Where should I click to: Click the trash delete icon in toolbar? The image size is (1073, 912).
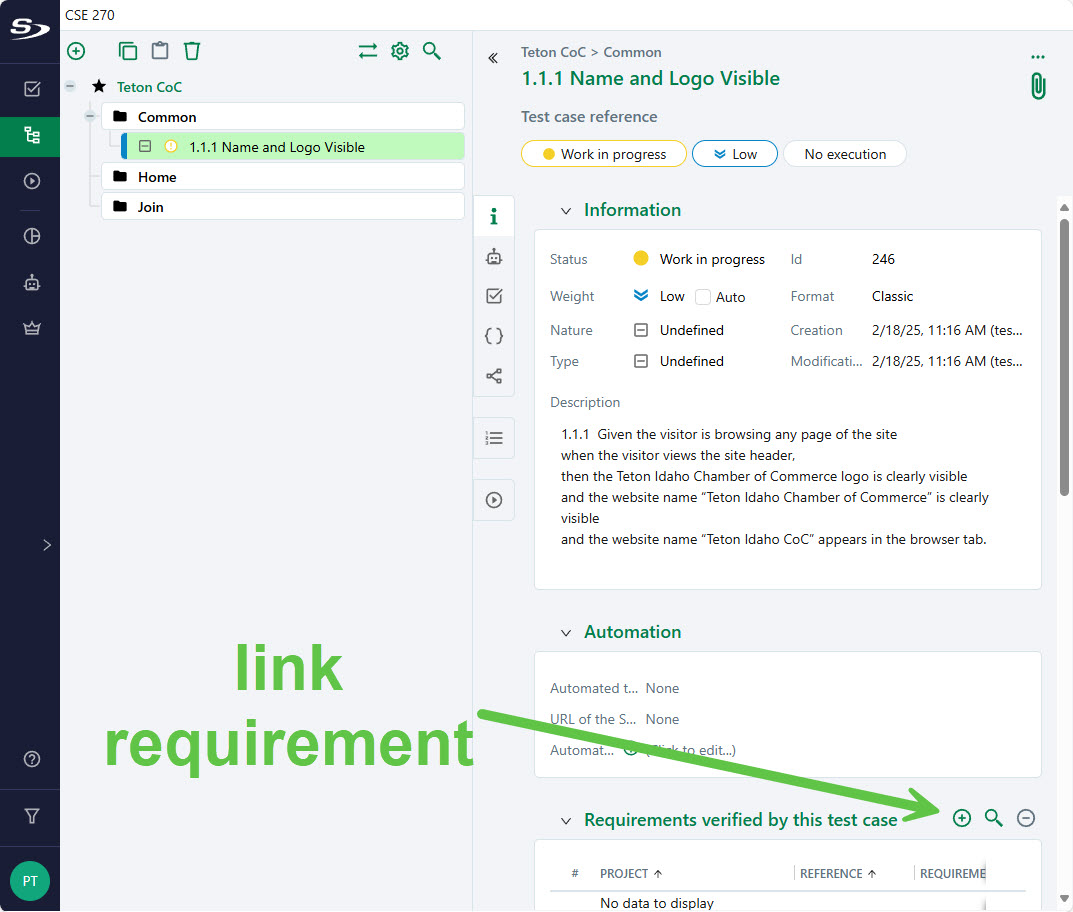click(192, 51)
